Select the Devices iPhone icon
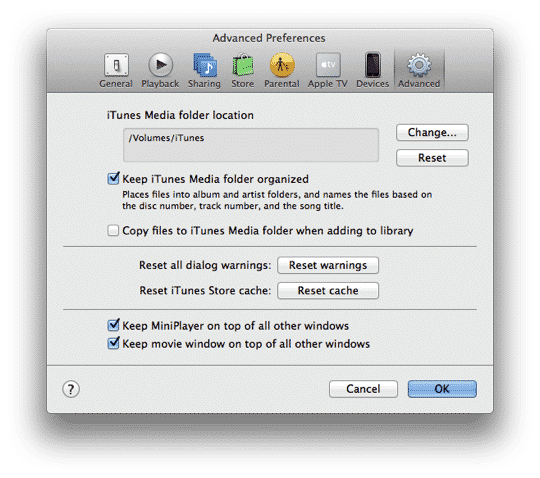 [373, 65]
